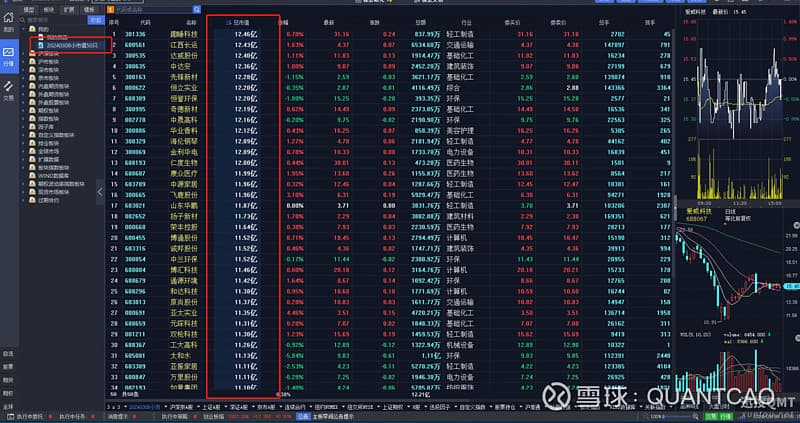Focus the tree panel search field
Viewport: 800px width, 423px height.
(x=54, y=20)
